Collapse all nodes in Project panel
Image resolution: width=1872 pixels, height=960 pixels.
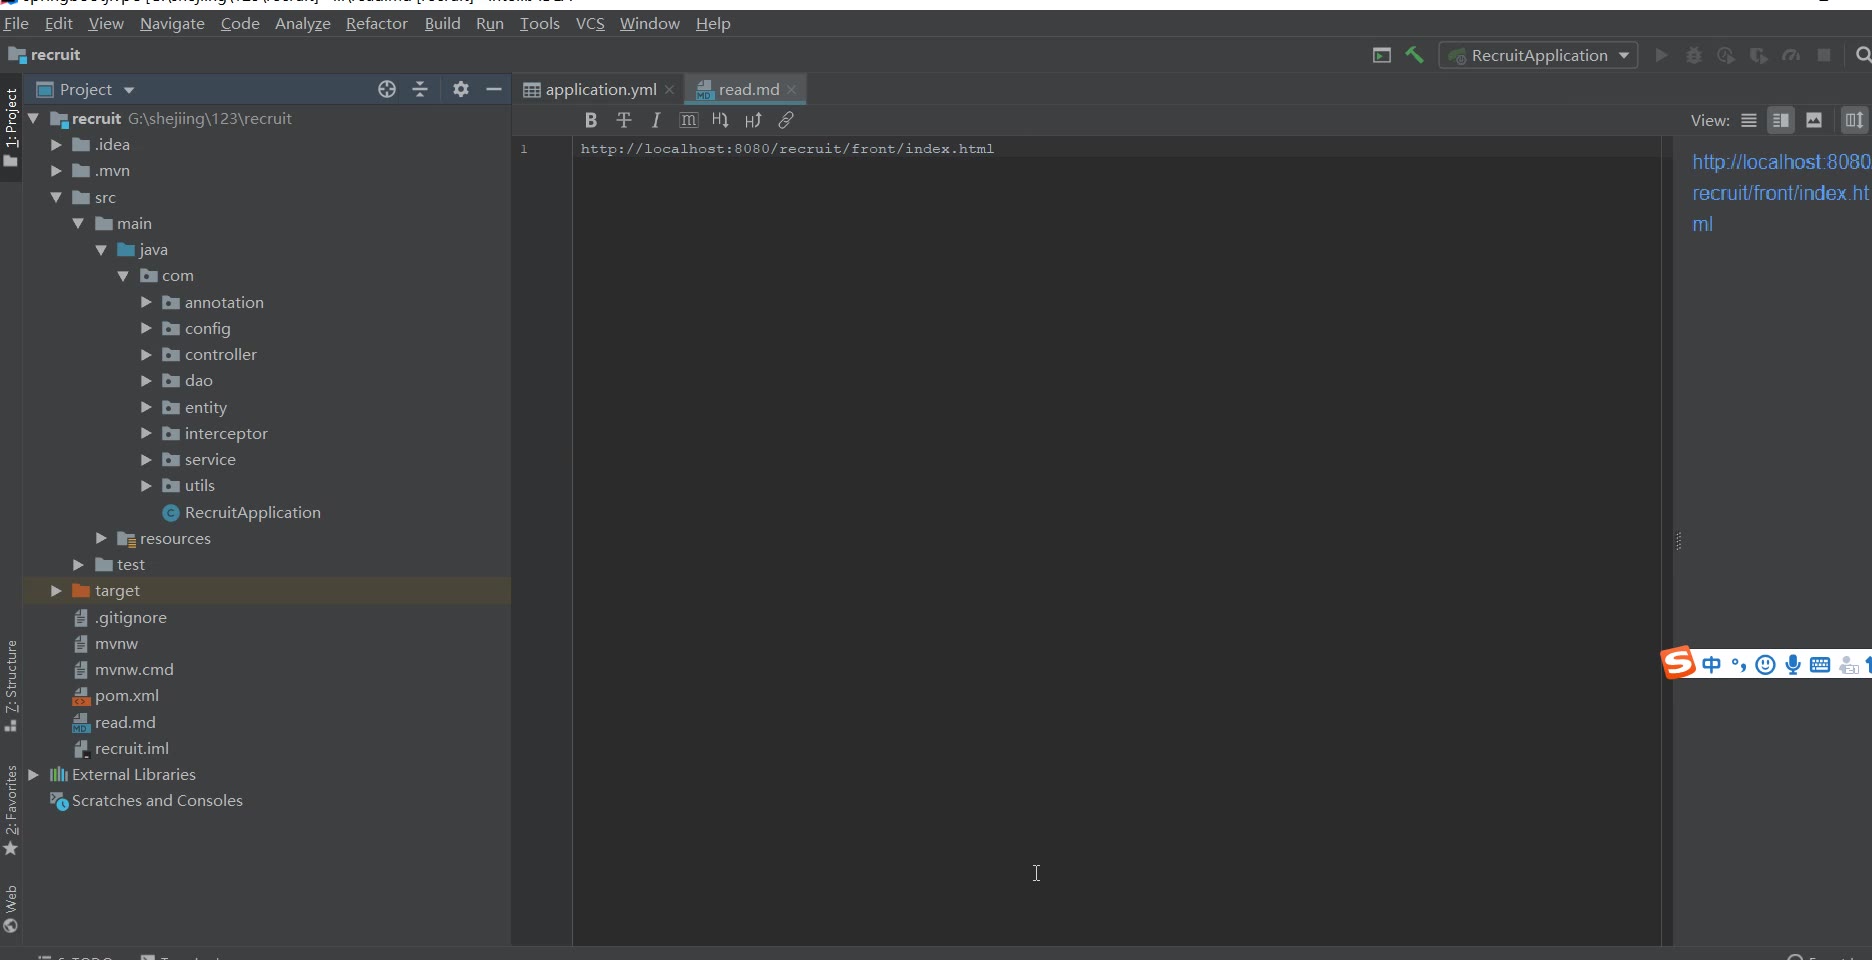tap(420, 89)
